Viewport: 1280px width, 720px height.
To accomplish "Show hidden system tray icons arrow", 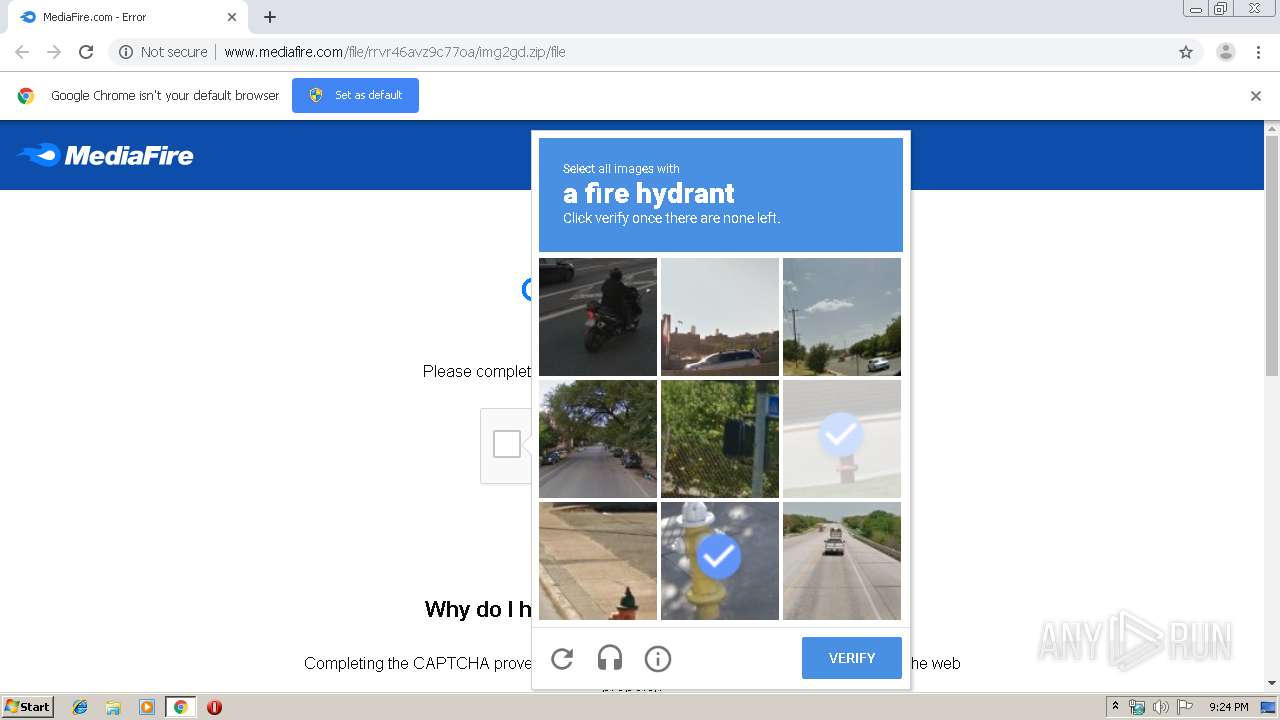I will click(1115, 707).
